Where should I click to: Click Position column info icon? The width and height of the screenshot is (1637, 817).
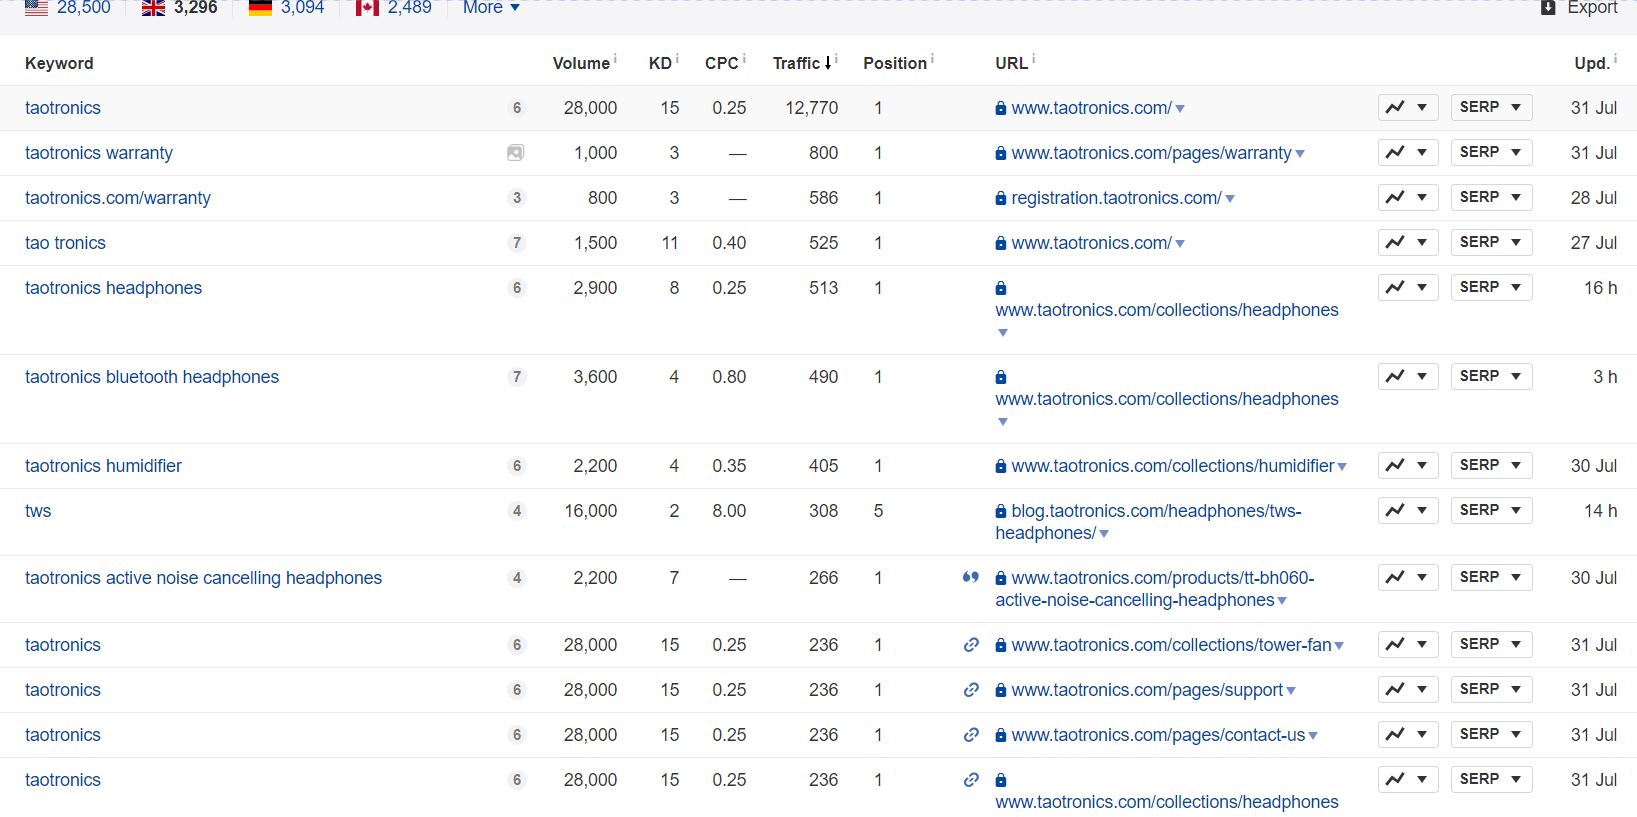tap(932, 59)
